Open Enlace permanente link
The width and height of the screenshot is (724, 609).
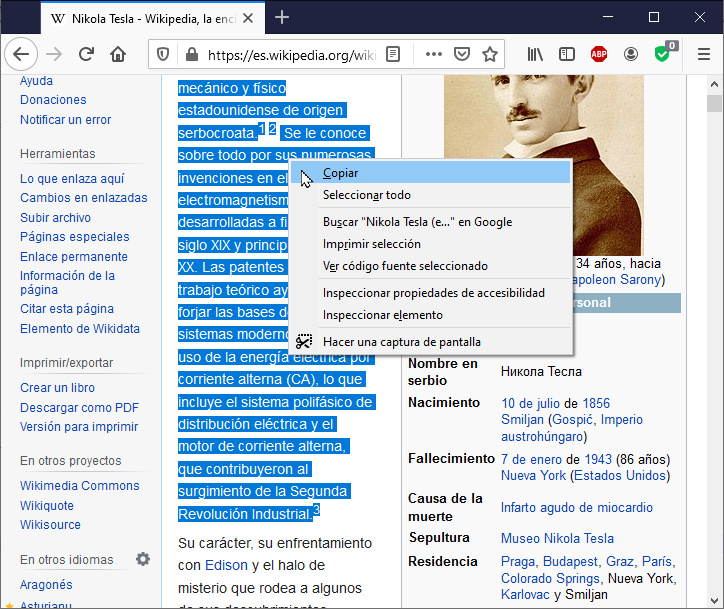tap(74, 256)
